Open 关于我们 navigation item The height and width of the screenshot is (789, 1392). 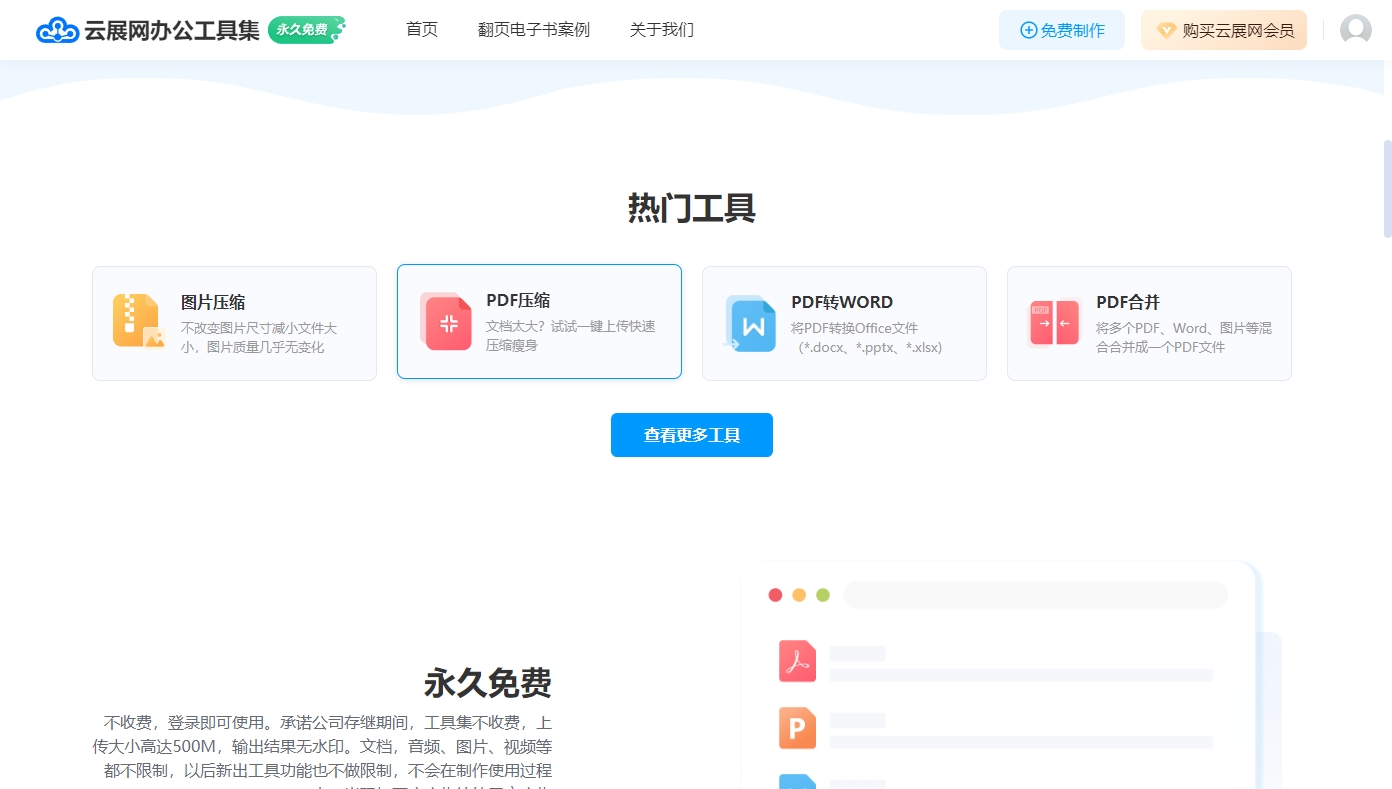coord(662,30)
